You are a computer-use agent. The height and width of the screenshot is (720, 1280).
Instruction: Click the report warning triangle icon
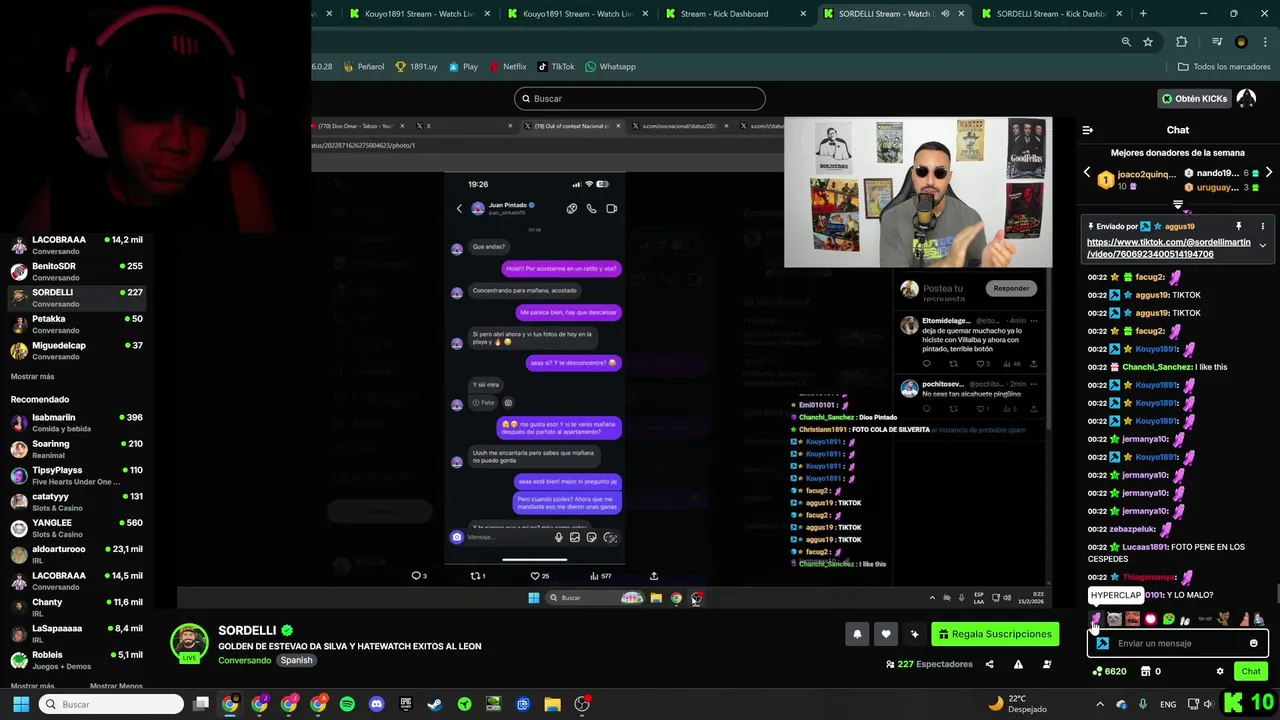point(1018,664)
